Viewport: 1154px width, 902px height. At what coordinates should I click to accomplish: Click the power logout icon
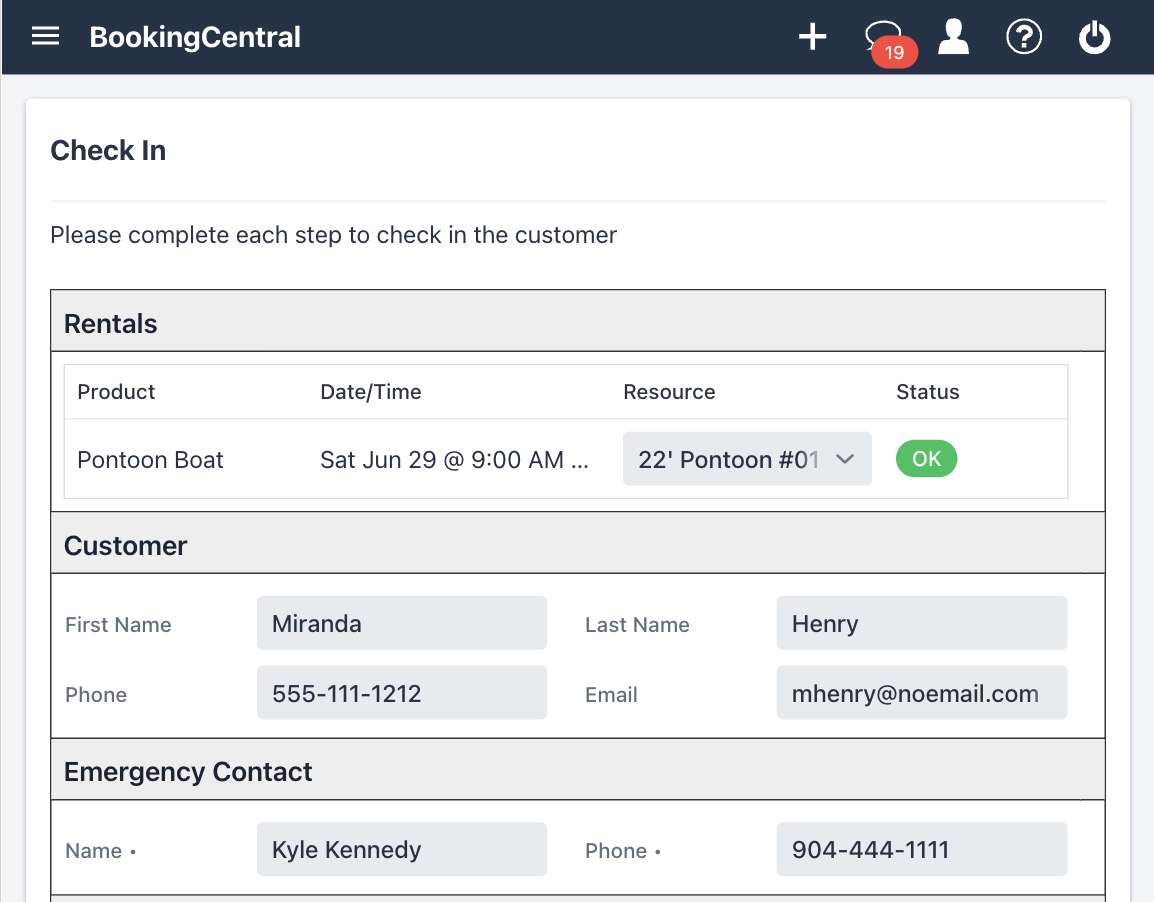1094,37
